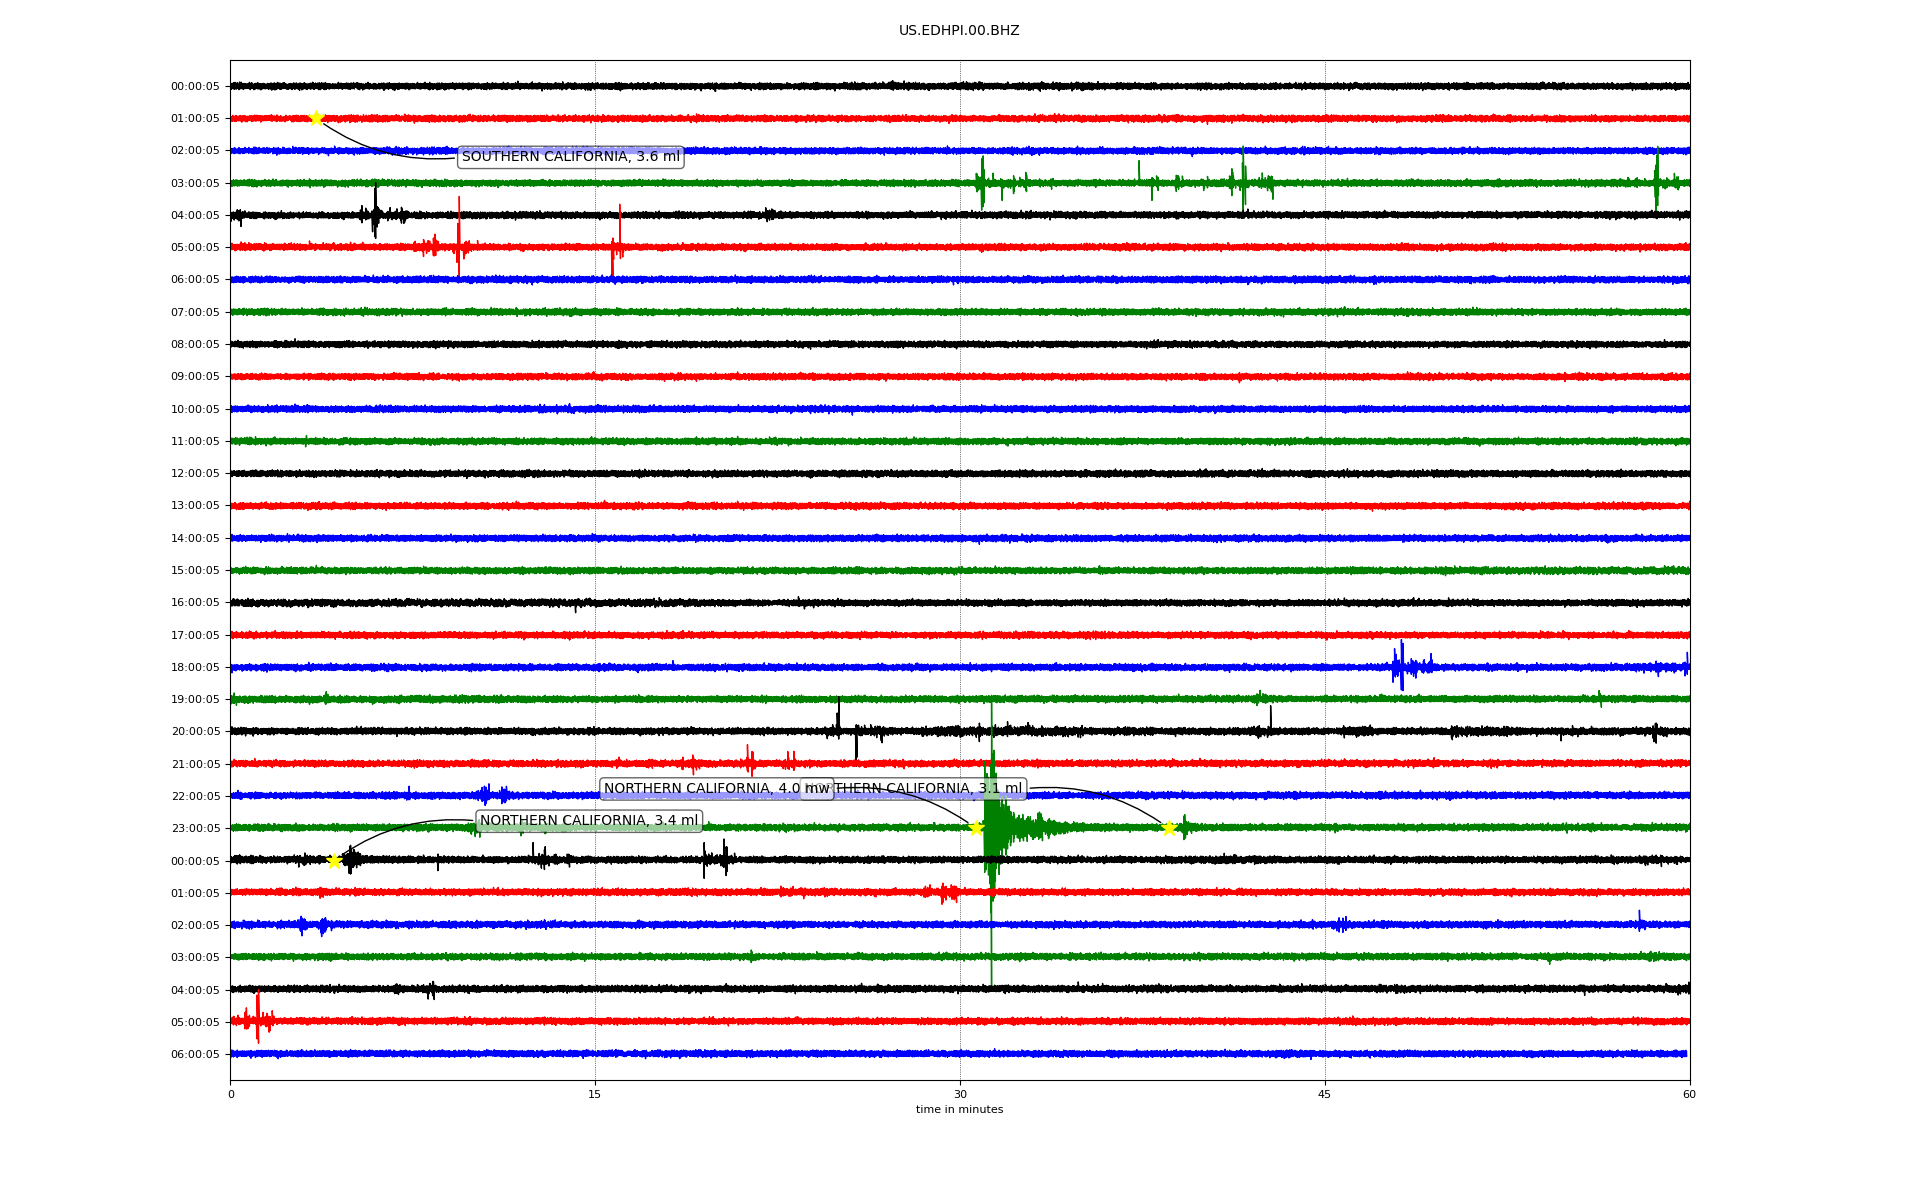Select the CALIFORNIA, 3.1 ml annotation box
The height and width of the screenshot is (1200, 1920).
coord(930,789)
